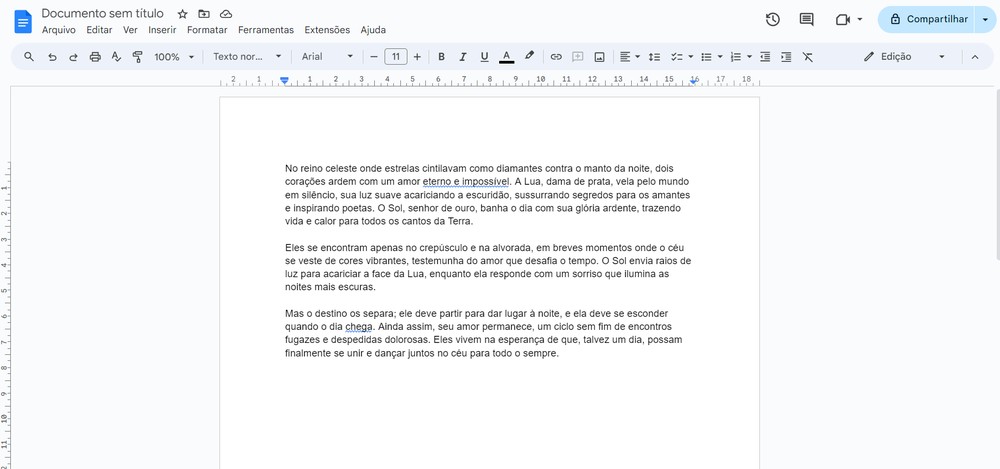Place cursor in 'Eles se encontram' paragraph
Image resolution: width=1000 pixels, height=469 pixels.
488,267
